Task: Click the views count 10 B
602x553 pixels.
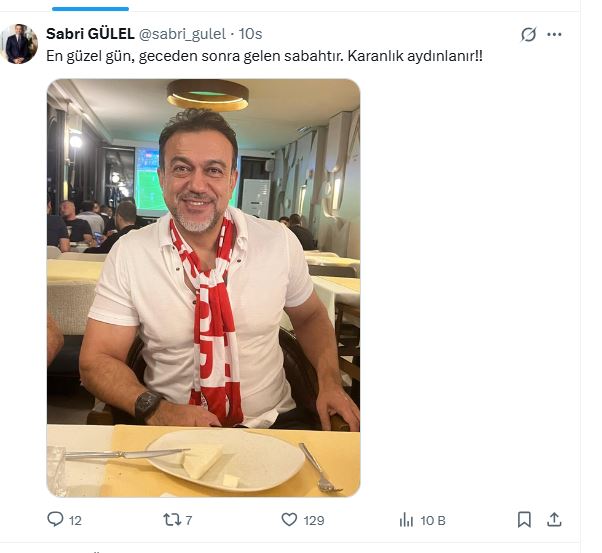Action: [432, 520]
